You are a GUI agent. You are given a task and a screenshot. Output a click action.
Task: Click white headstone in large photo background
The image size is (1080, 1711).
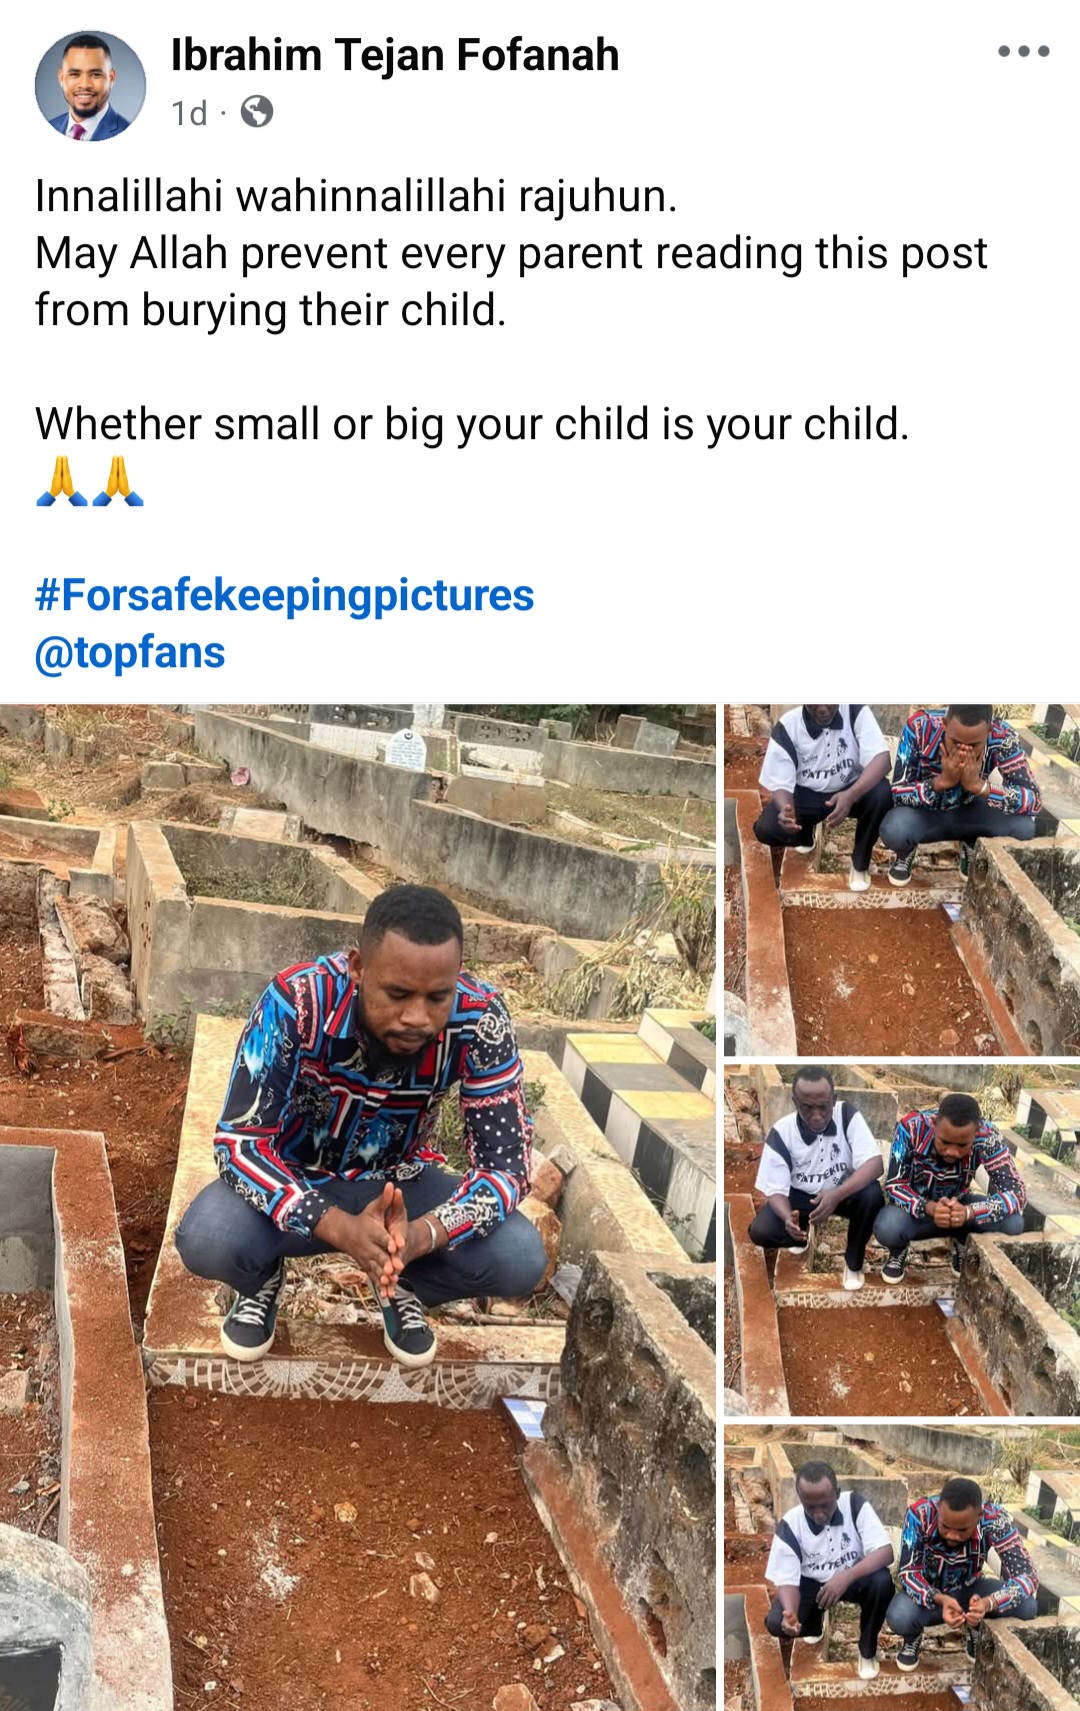(406, 748)
